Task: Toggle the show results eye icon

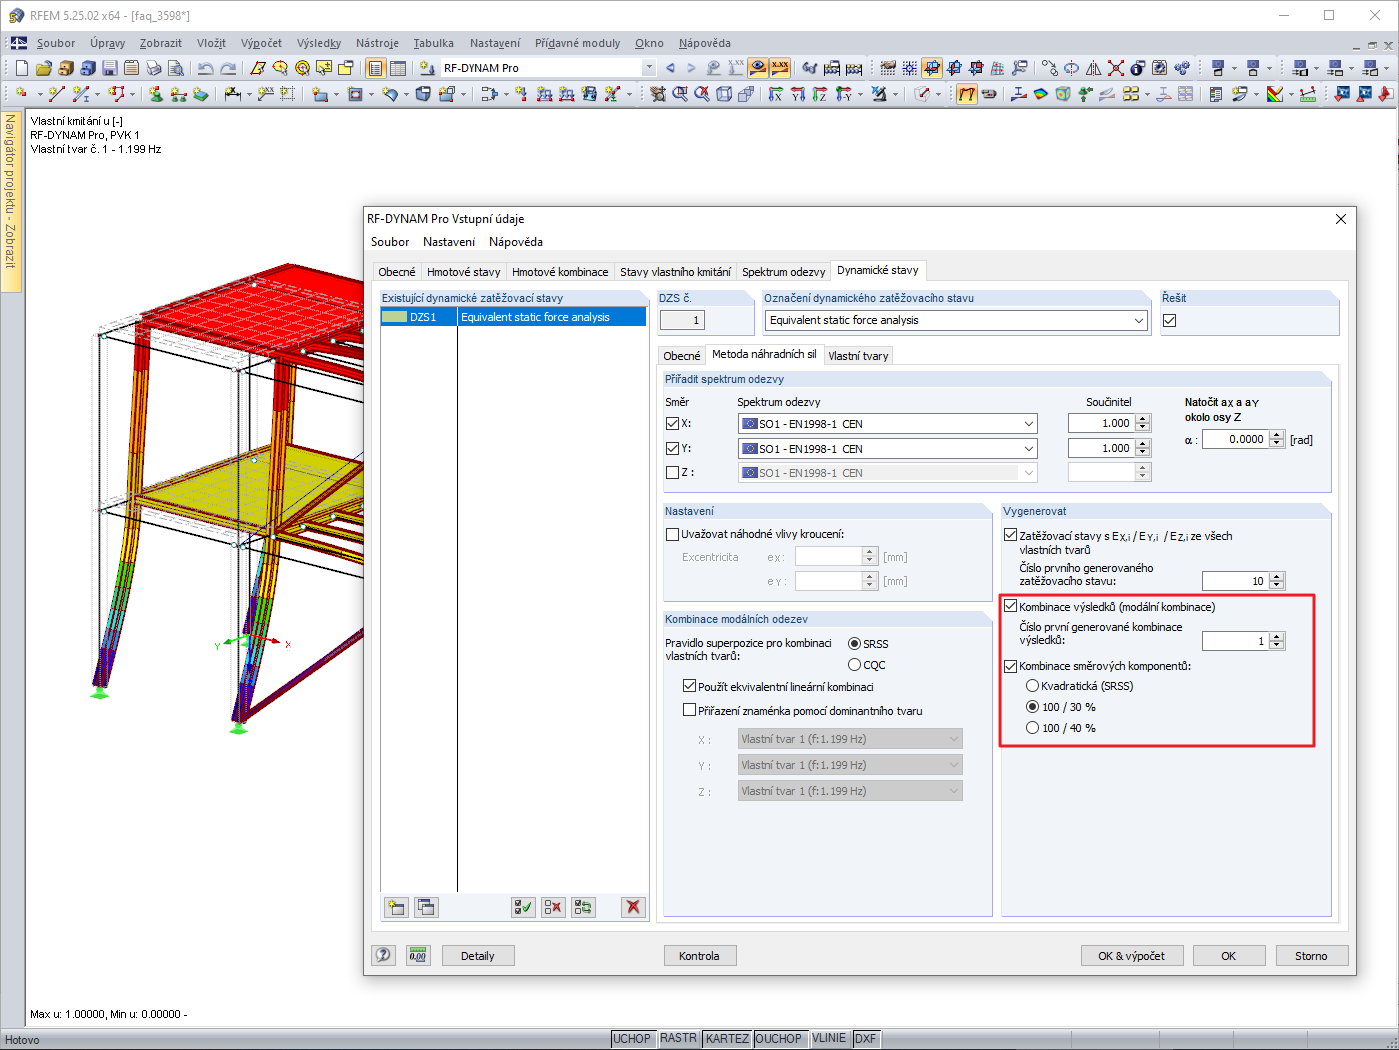Action: pyautogui.click(x=758, y=68)
